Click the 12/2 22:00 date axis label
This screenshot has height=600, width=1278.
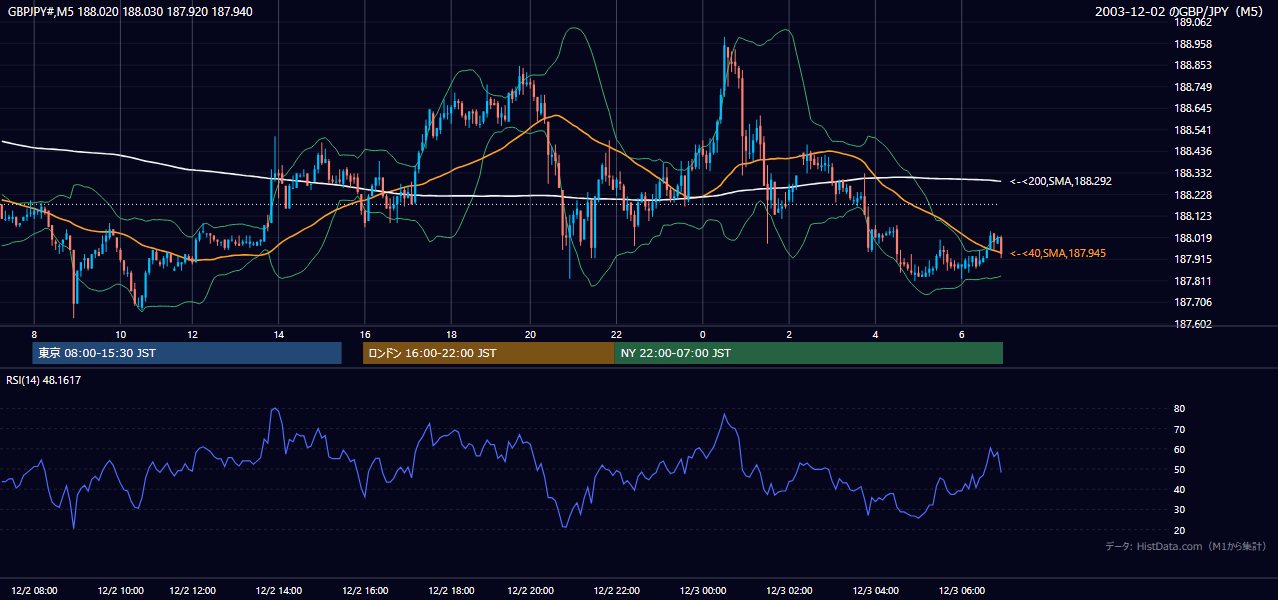[617, 591]
